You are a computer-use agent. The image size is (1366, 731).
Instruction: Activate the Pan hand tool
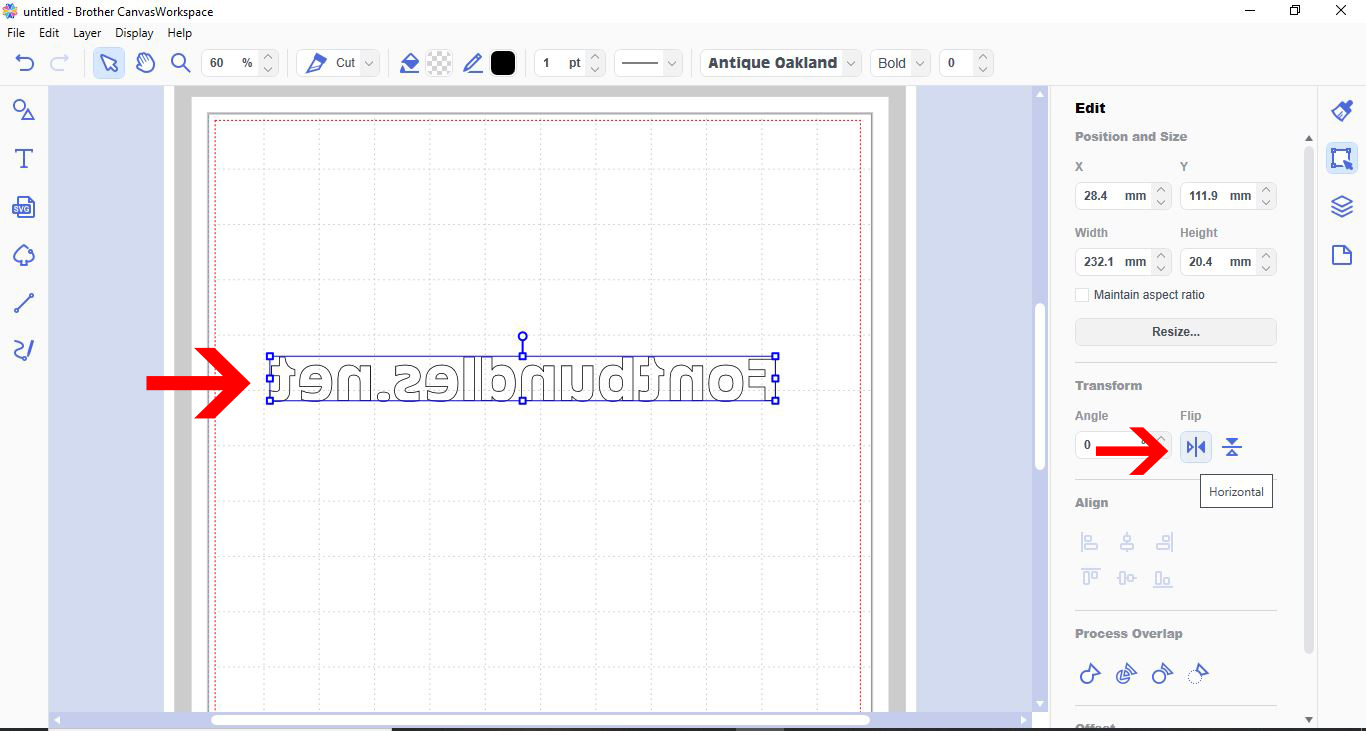[x=145, y=63]
